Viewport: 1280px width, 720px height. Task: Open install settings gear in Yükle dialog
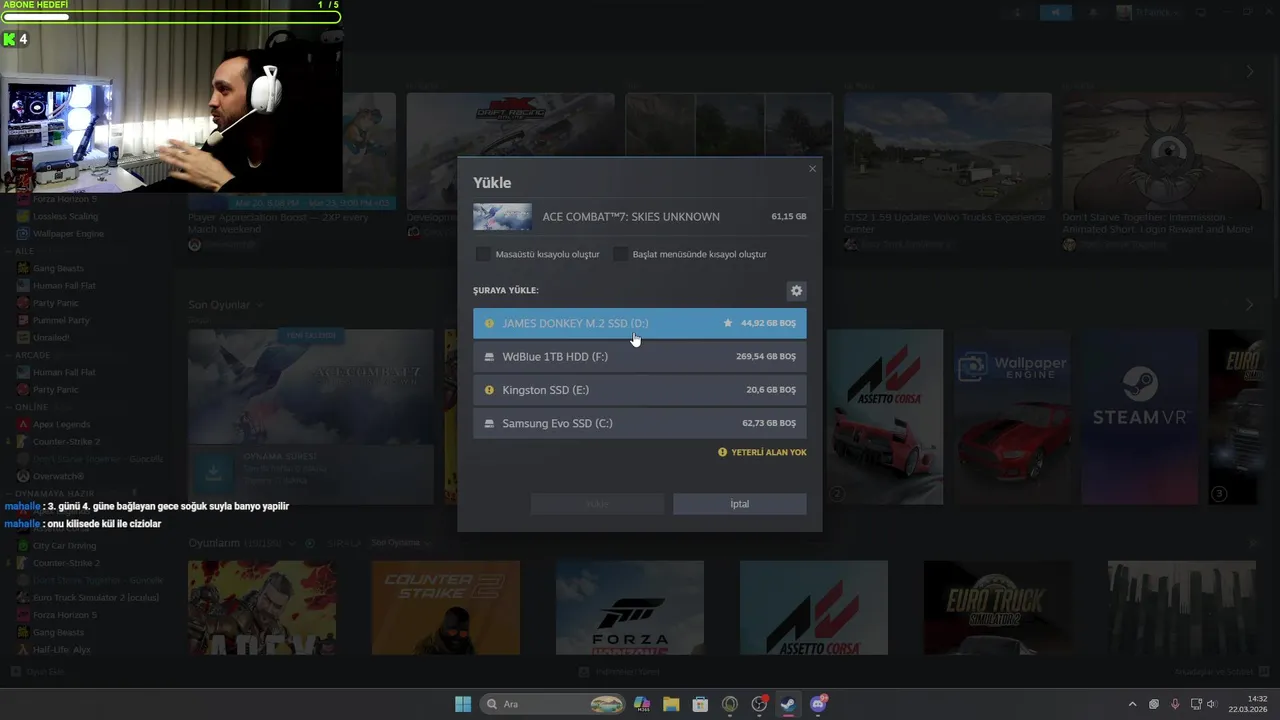pos(796,291)
